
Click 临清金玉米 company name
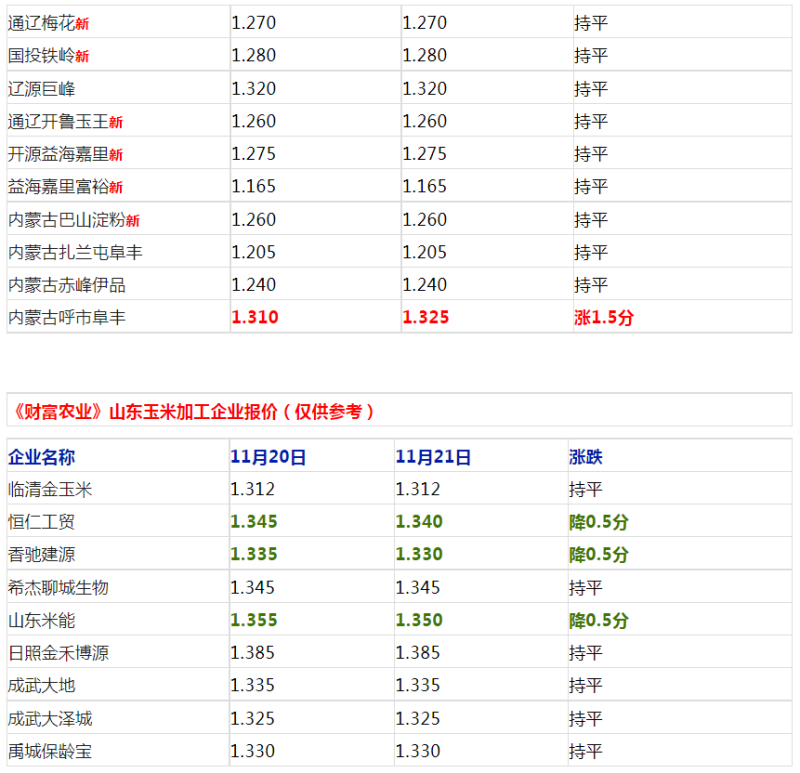point(50,490)
